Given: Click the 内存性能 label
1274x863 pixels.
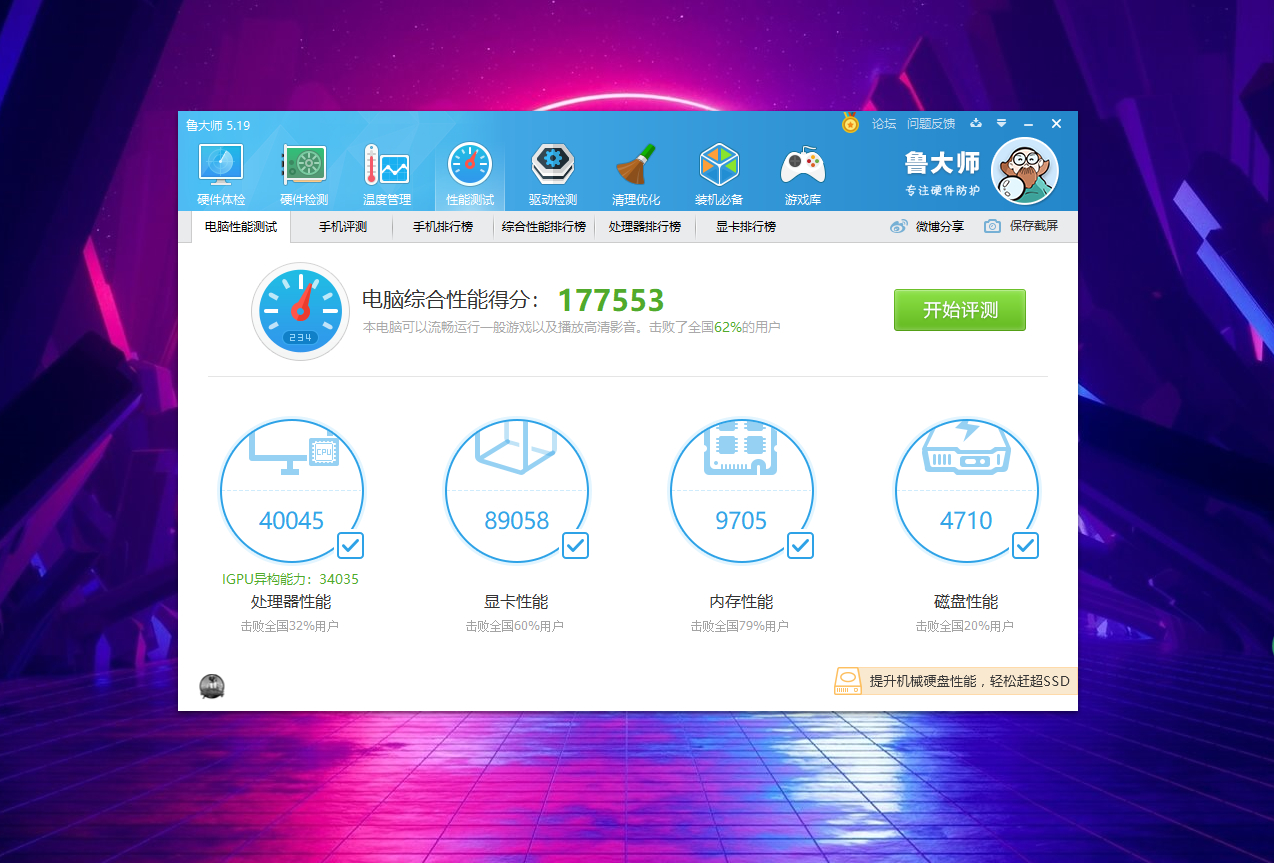Looking at the screenshot, I should point(741,602).
